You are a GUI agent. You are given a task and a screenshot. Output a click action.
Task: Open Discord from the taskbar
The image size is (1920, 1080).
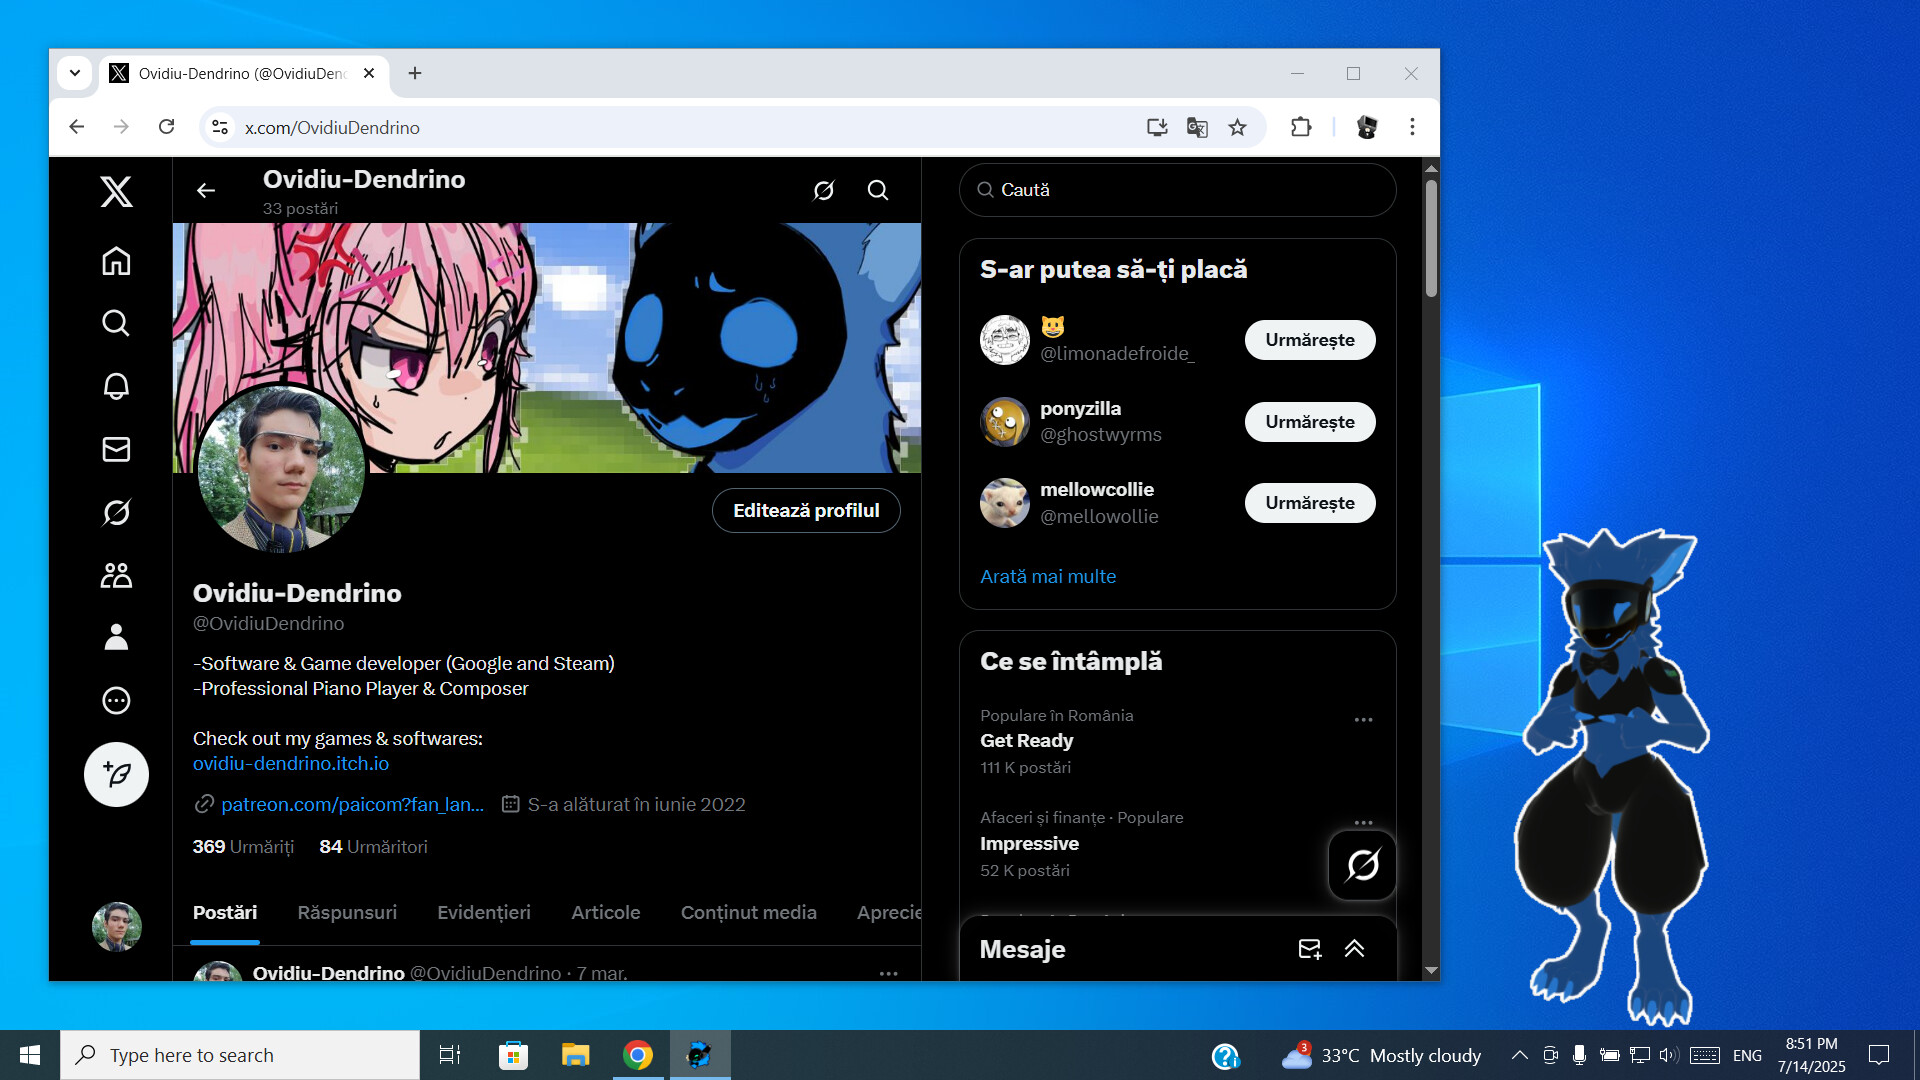(x=699, y=1054)
